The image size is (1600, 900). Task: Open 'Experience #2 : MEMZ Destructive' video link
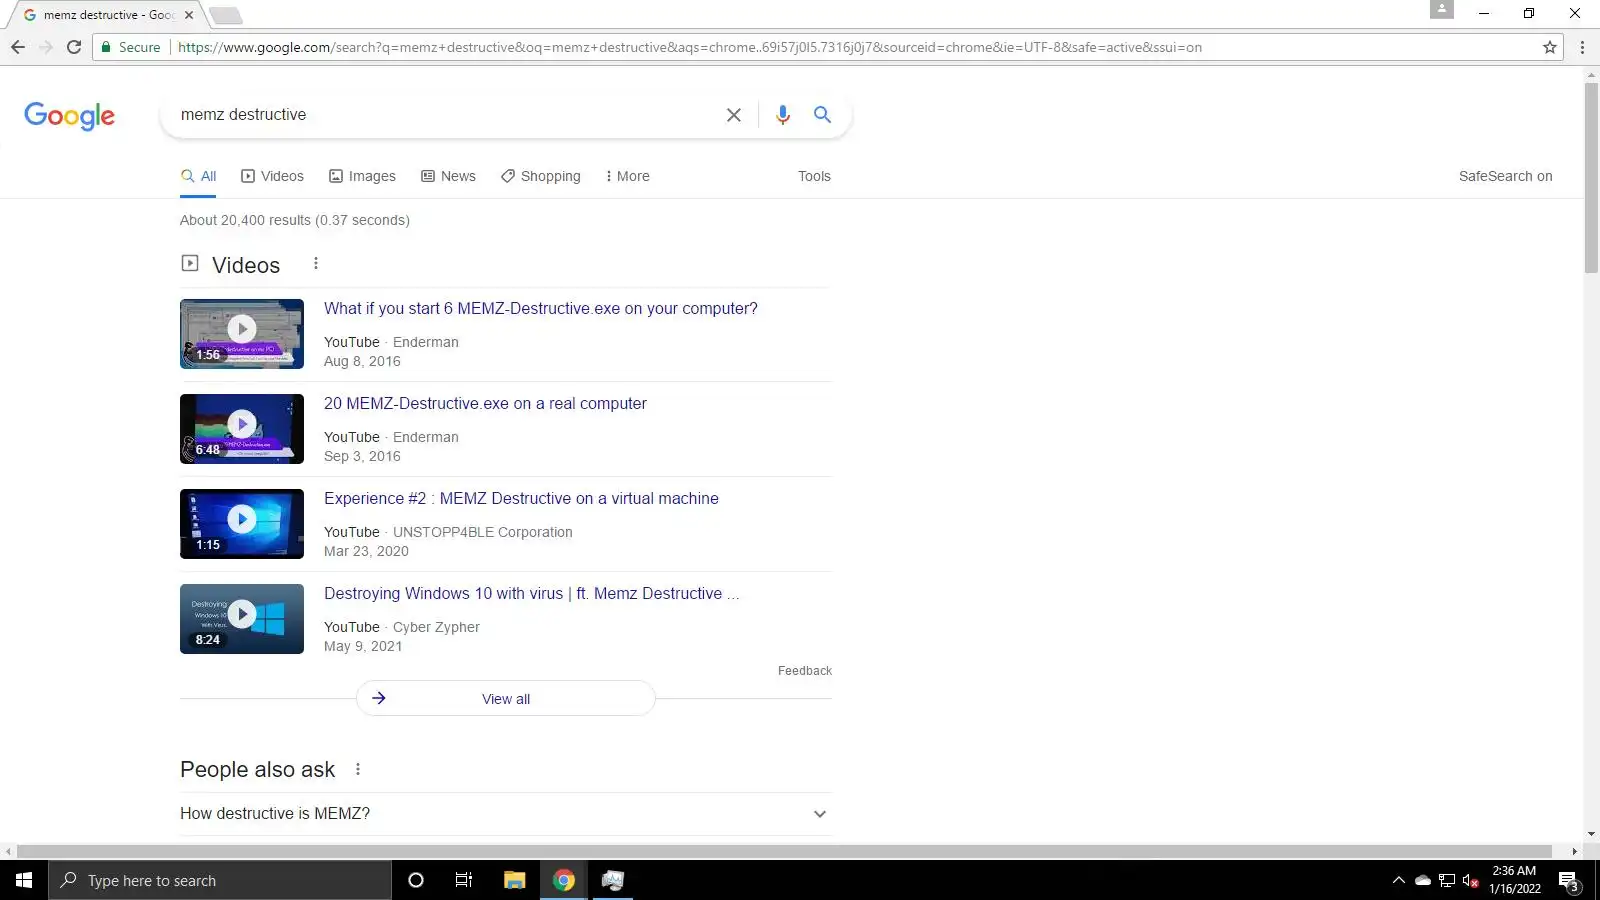click(x=521, y=499)
